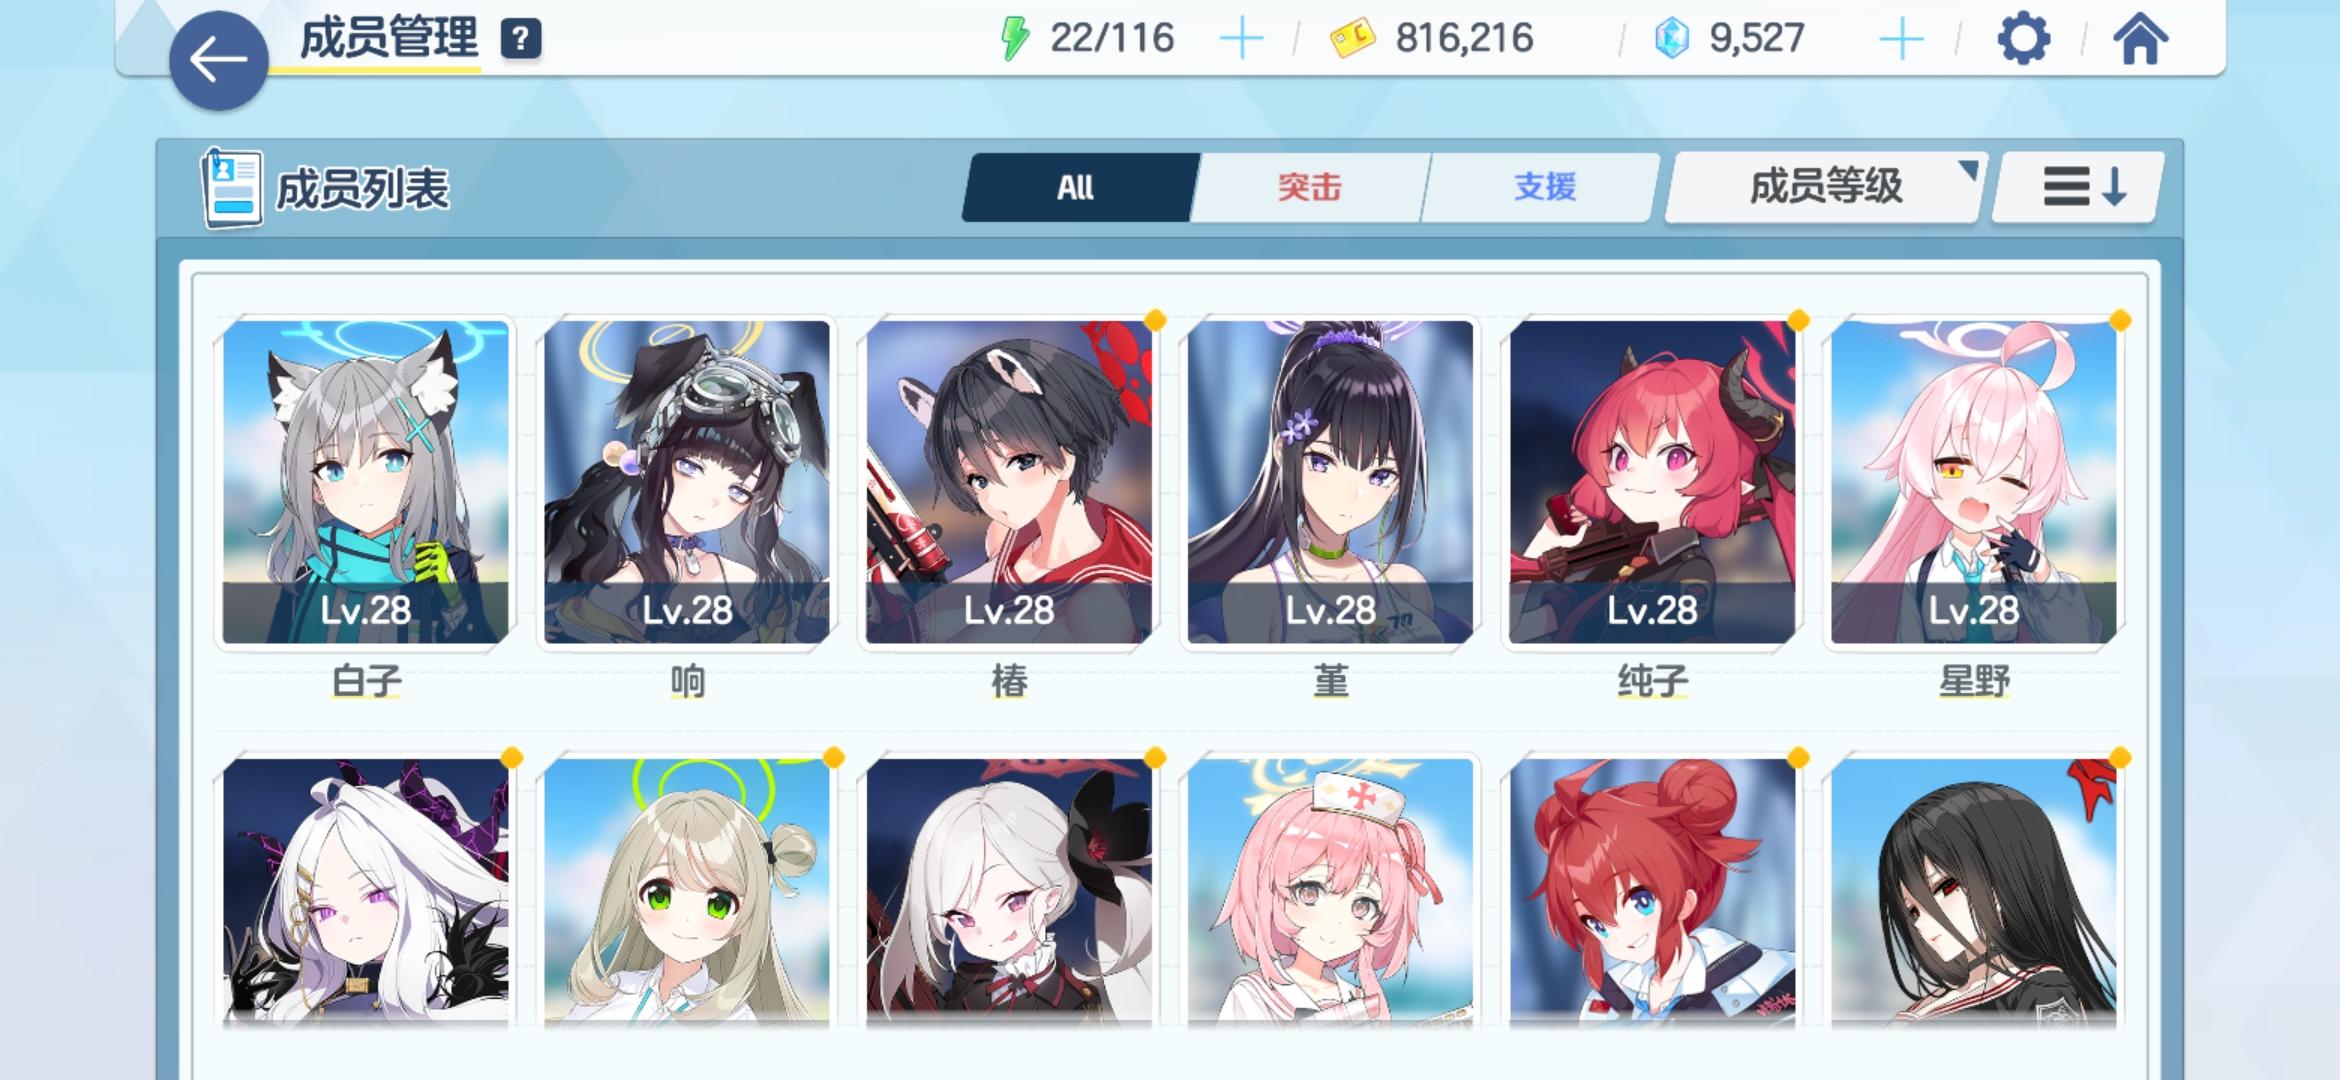The width and height of the screenshot is (2340, 1080).
Task: Switch to the 突击 filter tab
Action: pos(1309,187)
